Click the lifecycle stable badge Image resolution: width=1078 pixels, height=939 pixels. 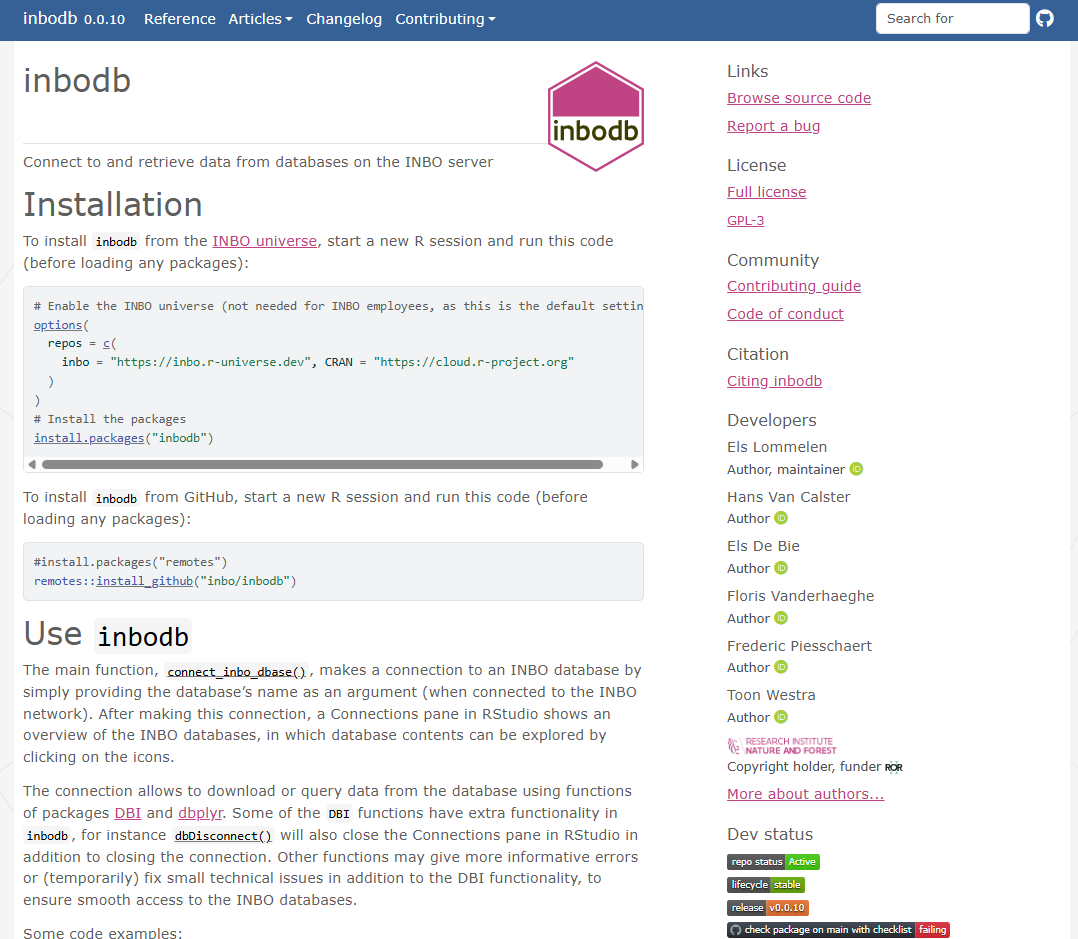pyautogui.click(x=766, y=885)
